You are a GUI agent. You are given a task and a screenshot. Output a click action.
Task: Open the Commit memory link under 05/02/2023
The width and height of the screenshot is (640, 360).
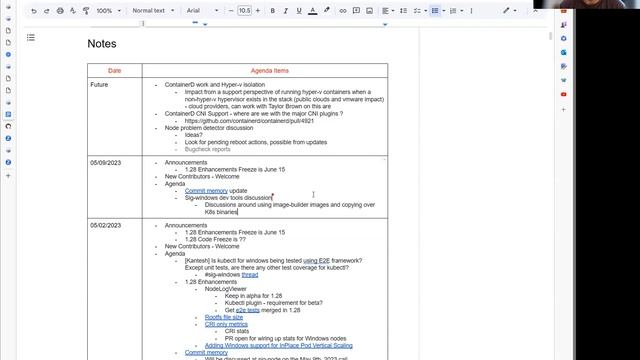206,353
